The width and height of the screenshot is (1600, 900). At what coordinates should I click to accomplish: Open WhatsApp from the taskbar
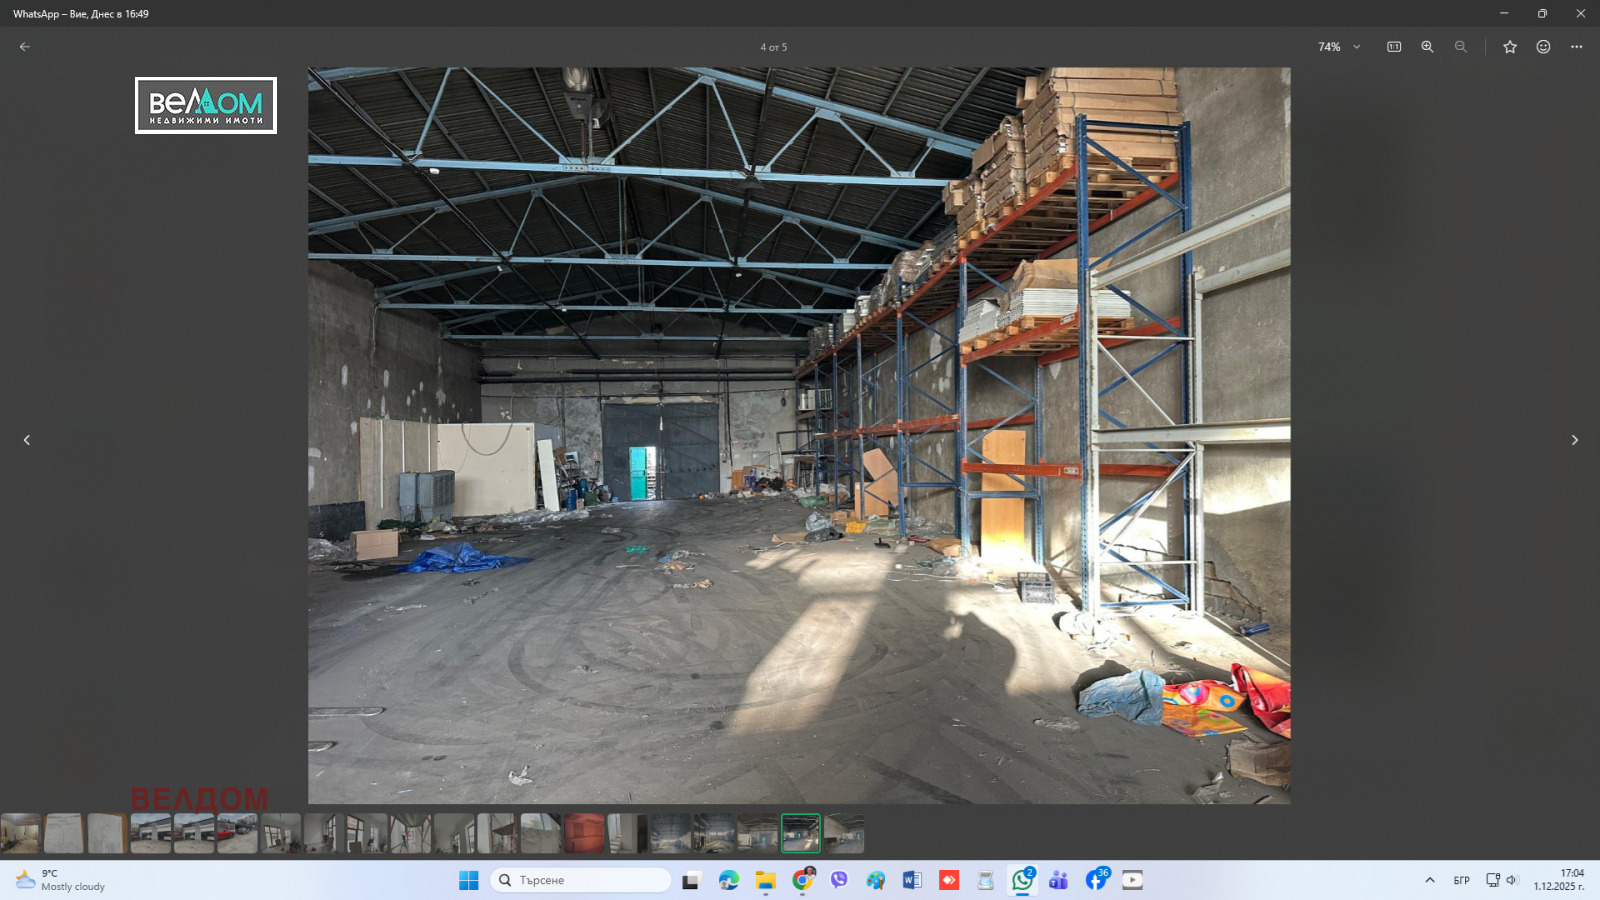[x=1022, y=880]
